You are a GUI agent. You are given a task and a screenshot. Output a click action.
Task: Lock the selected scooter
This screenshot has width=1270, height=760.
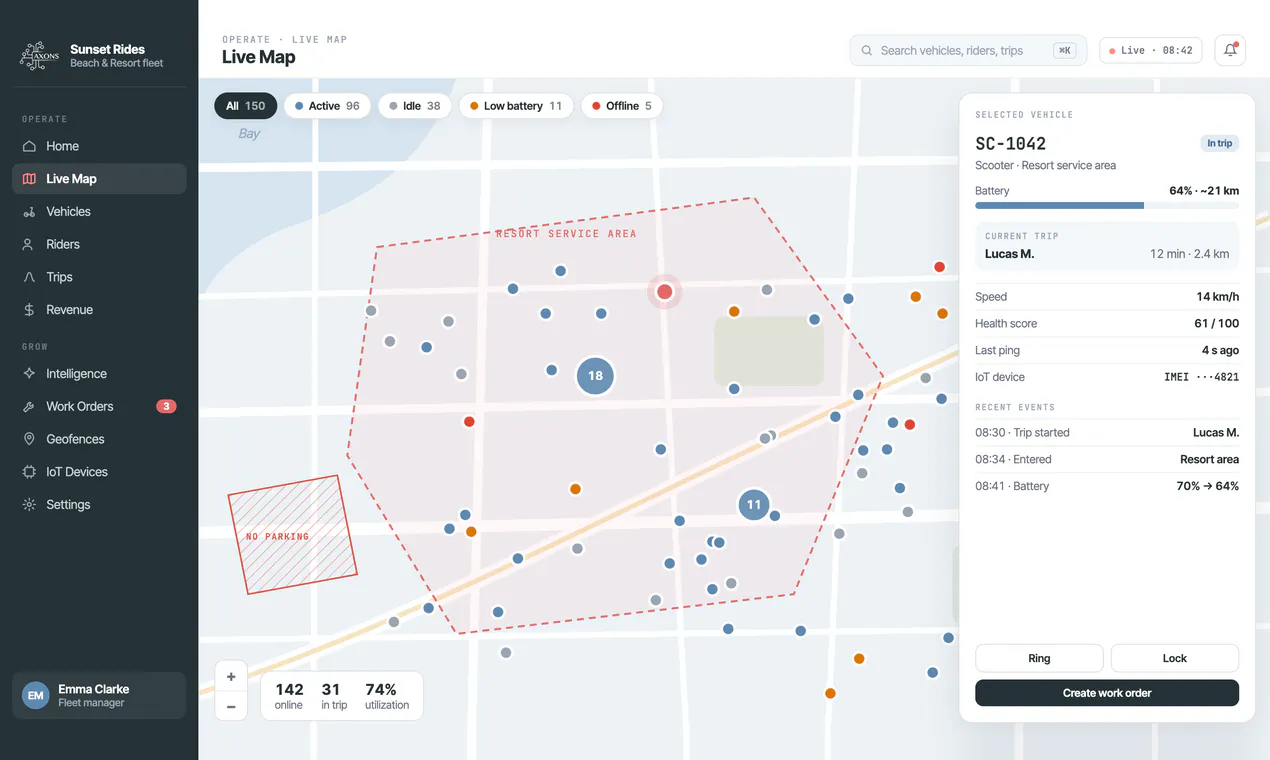coord(1175,658)
